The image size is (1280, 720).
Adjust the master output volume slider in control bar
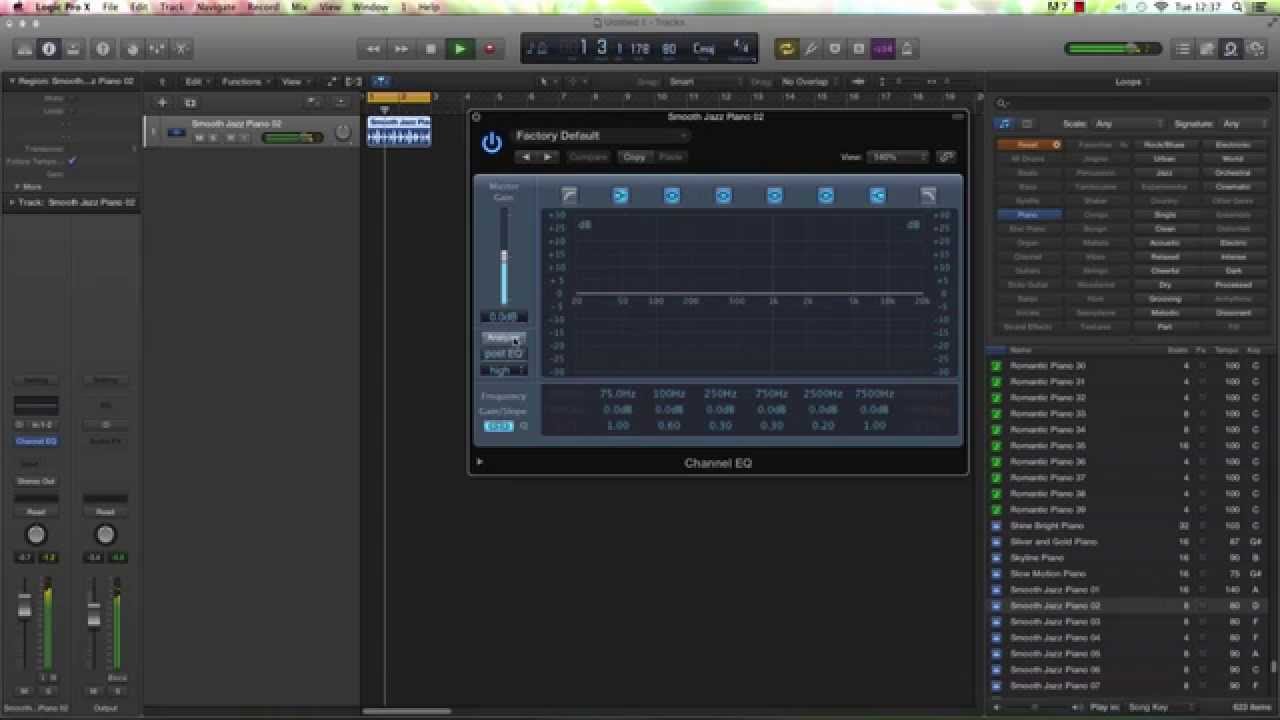[x=1112, y=49]
